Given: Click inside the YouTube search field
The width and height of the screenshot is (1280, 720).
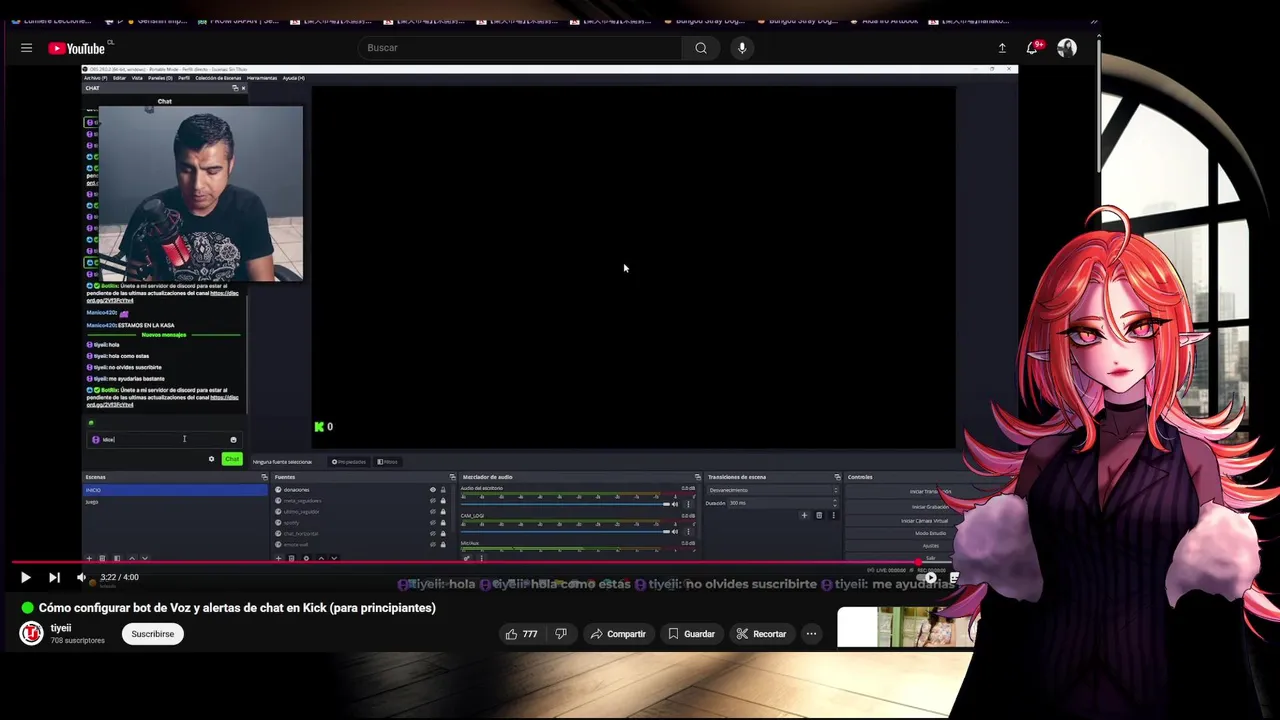Looking at the screenshot, I should coord(520,48).
